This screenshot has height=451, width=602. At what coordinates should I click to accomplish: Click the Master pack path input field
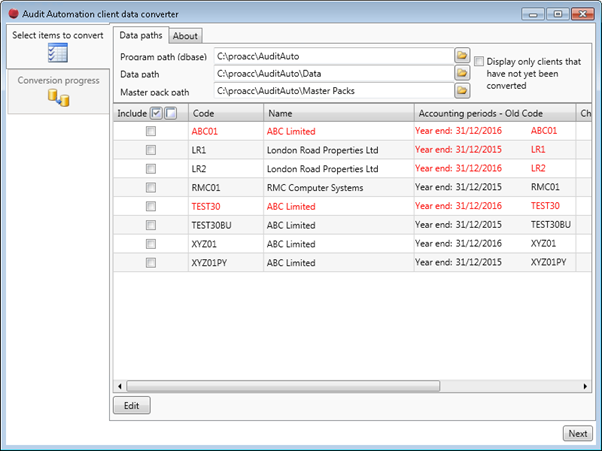[333, 91]
